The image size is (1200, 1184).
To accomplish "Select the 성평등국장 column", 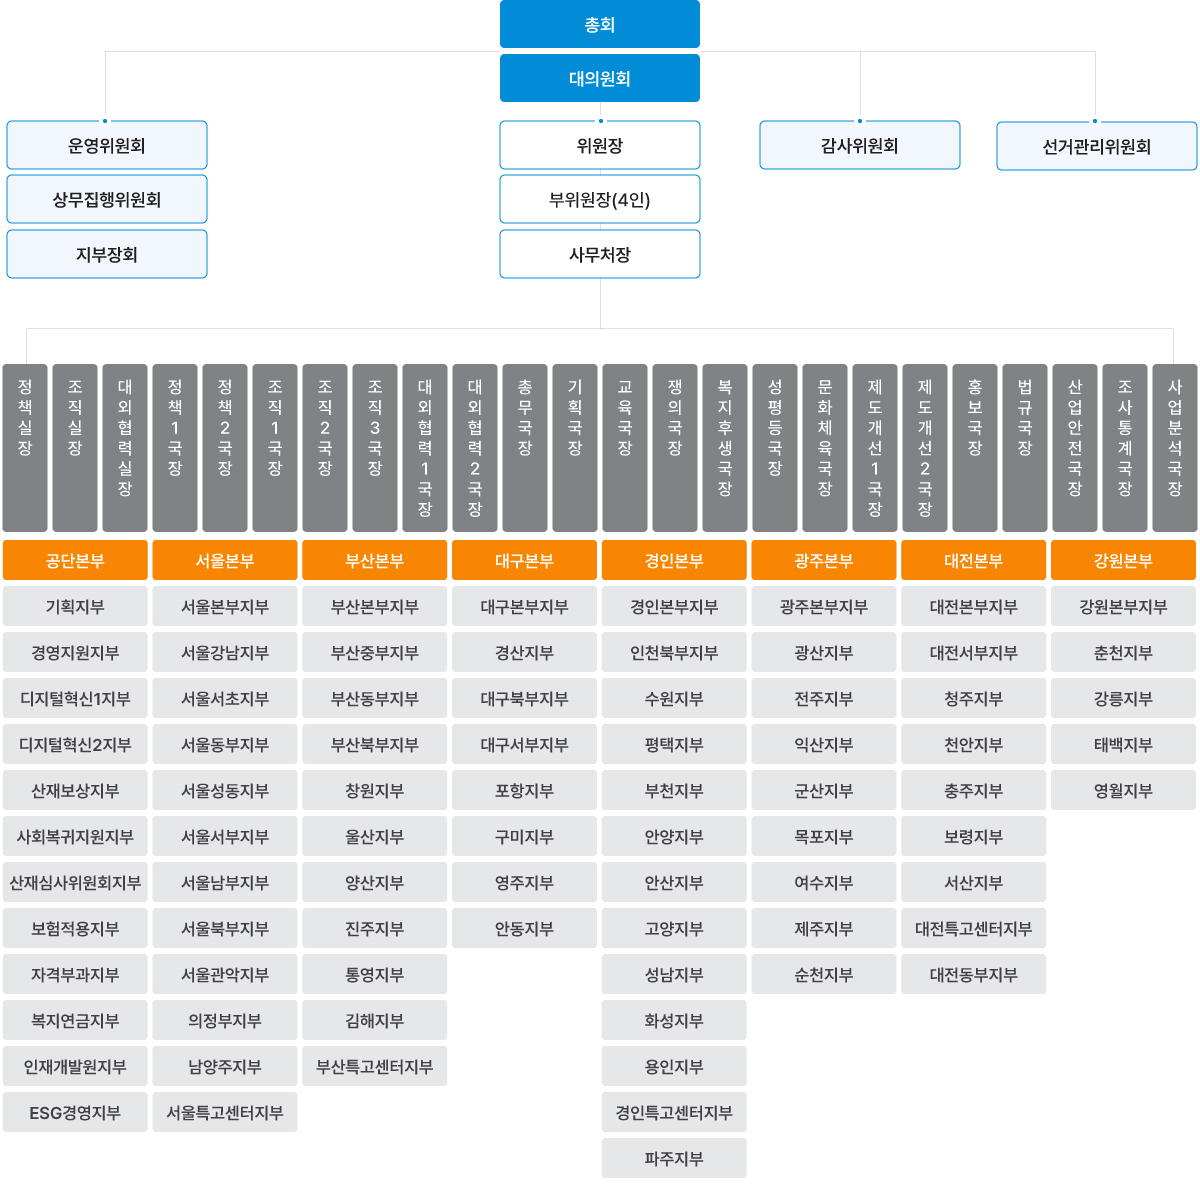I will 775,448.
